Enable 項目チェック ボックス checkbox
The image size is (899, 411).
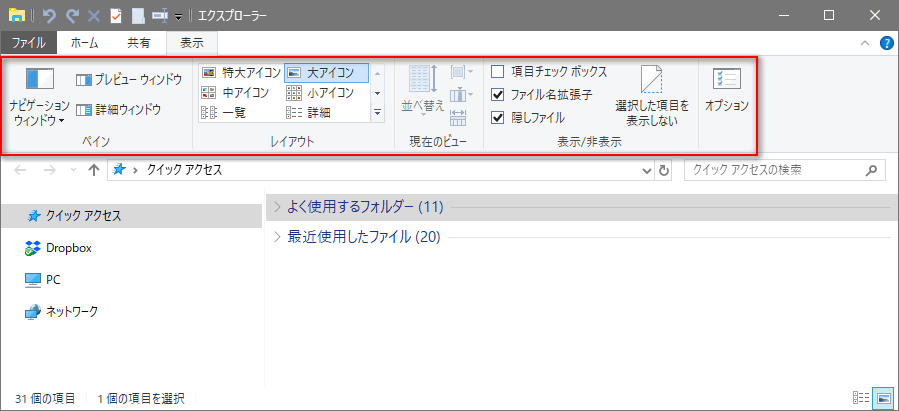coord(498,72)
